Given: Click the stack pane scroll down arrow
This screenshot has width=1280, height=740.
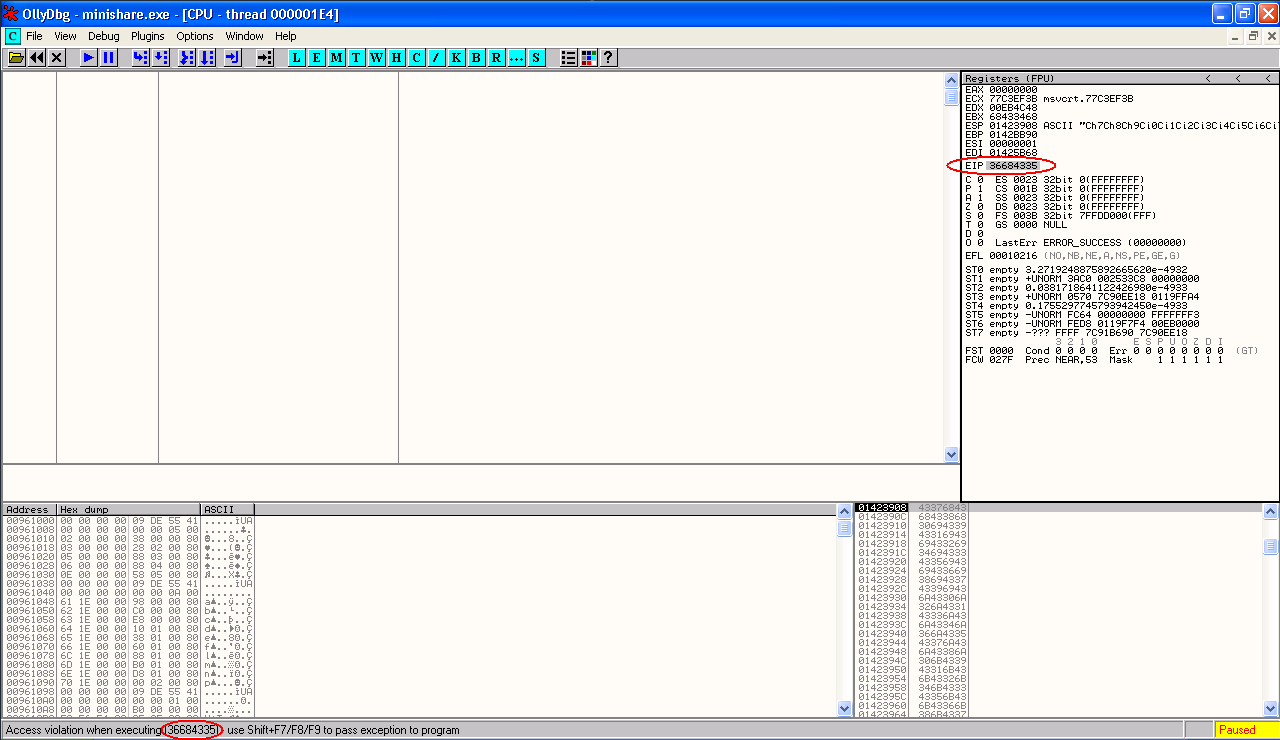Looking at the screenshot, I should pyautogui.click(x=1270, y=709).
